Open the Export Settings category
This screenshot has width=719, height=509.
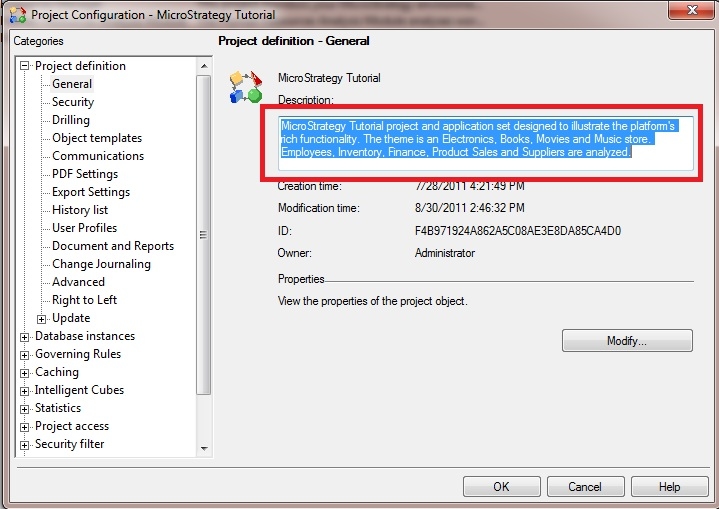[91, 192]
